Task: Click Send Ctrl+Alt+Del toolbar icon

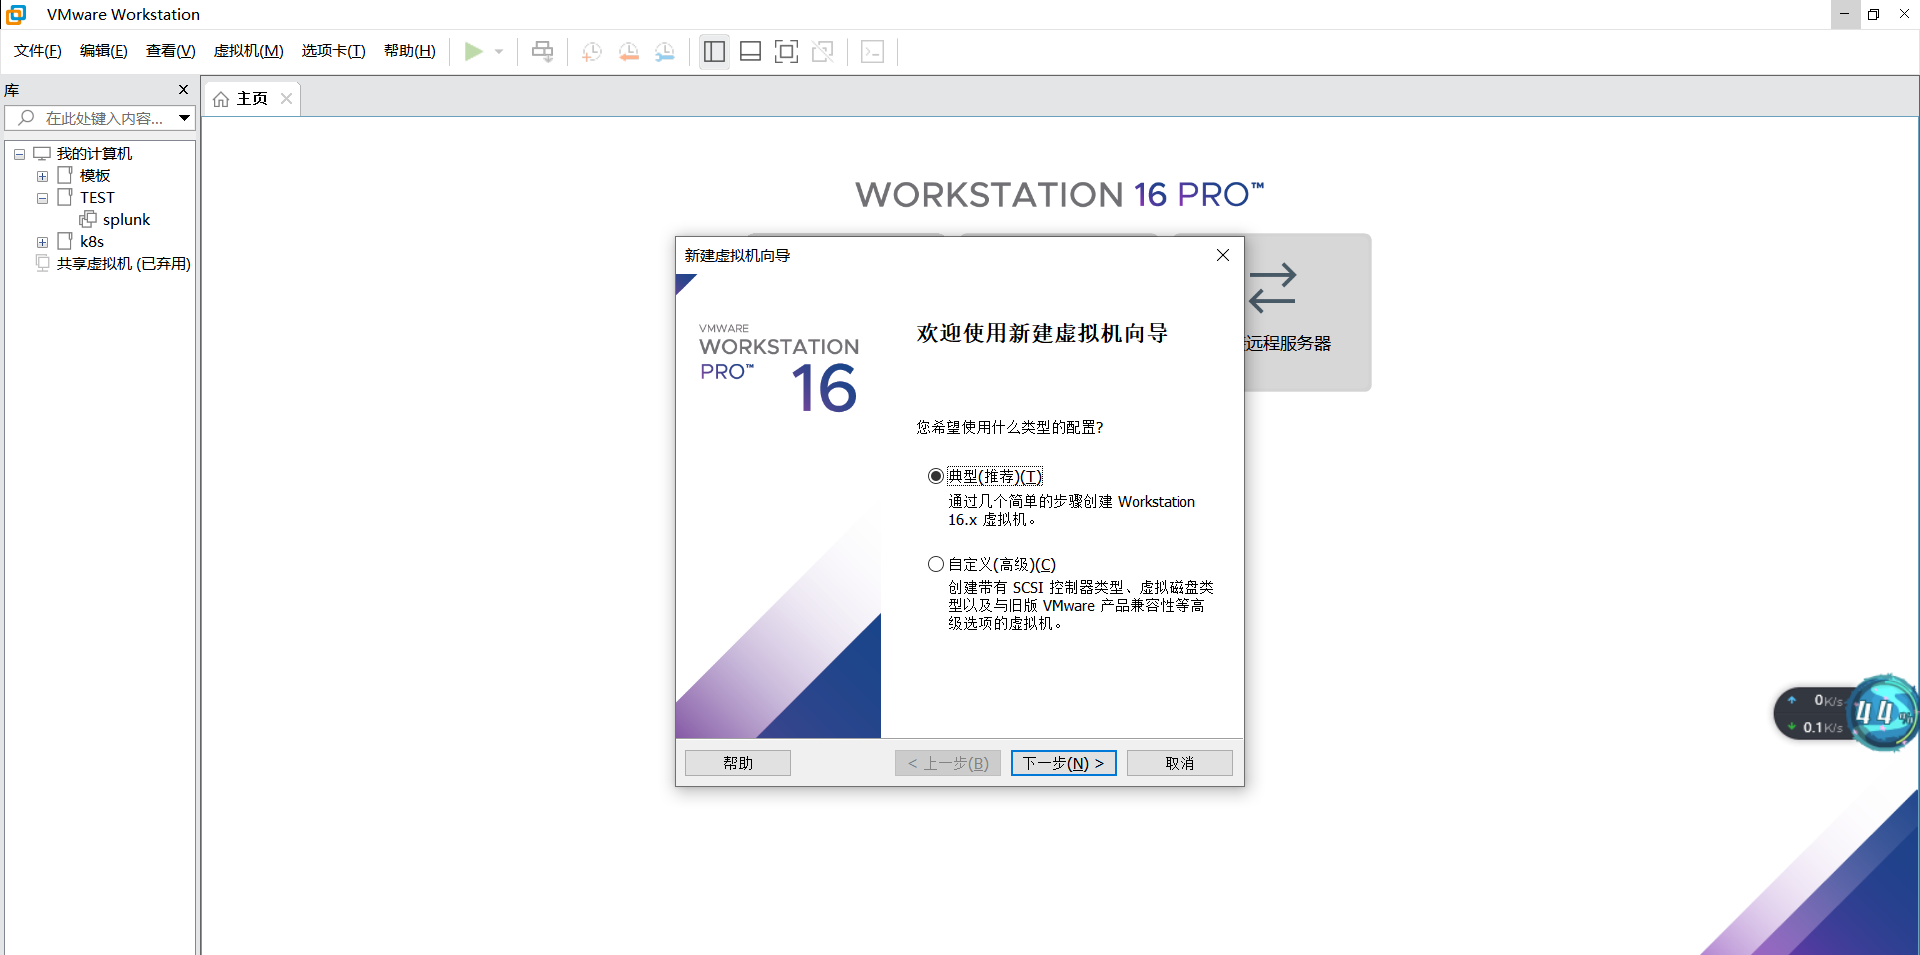Action: (542, 52)
